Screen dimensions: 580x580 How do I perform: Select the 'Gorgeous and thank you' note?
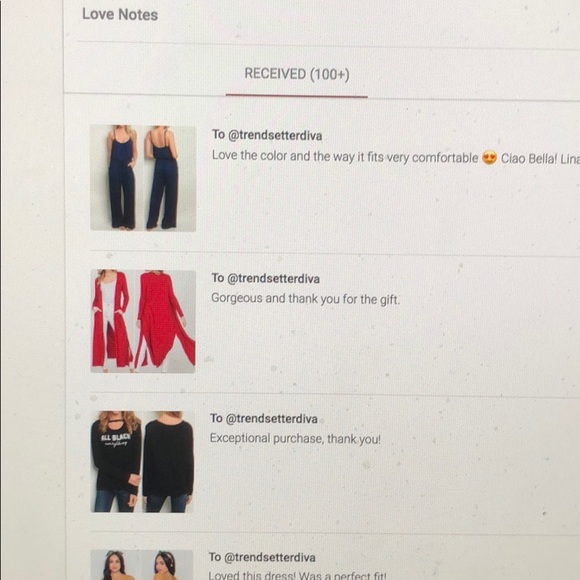click(306, 299)
